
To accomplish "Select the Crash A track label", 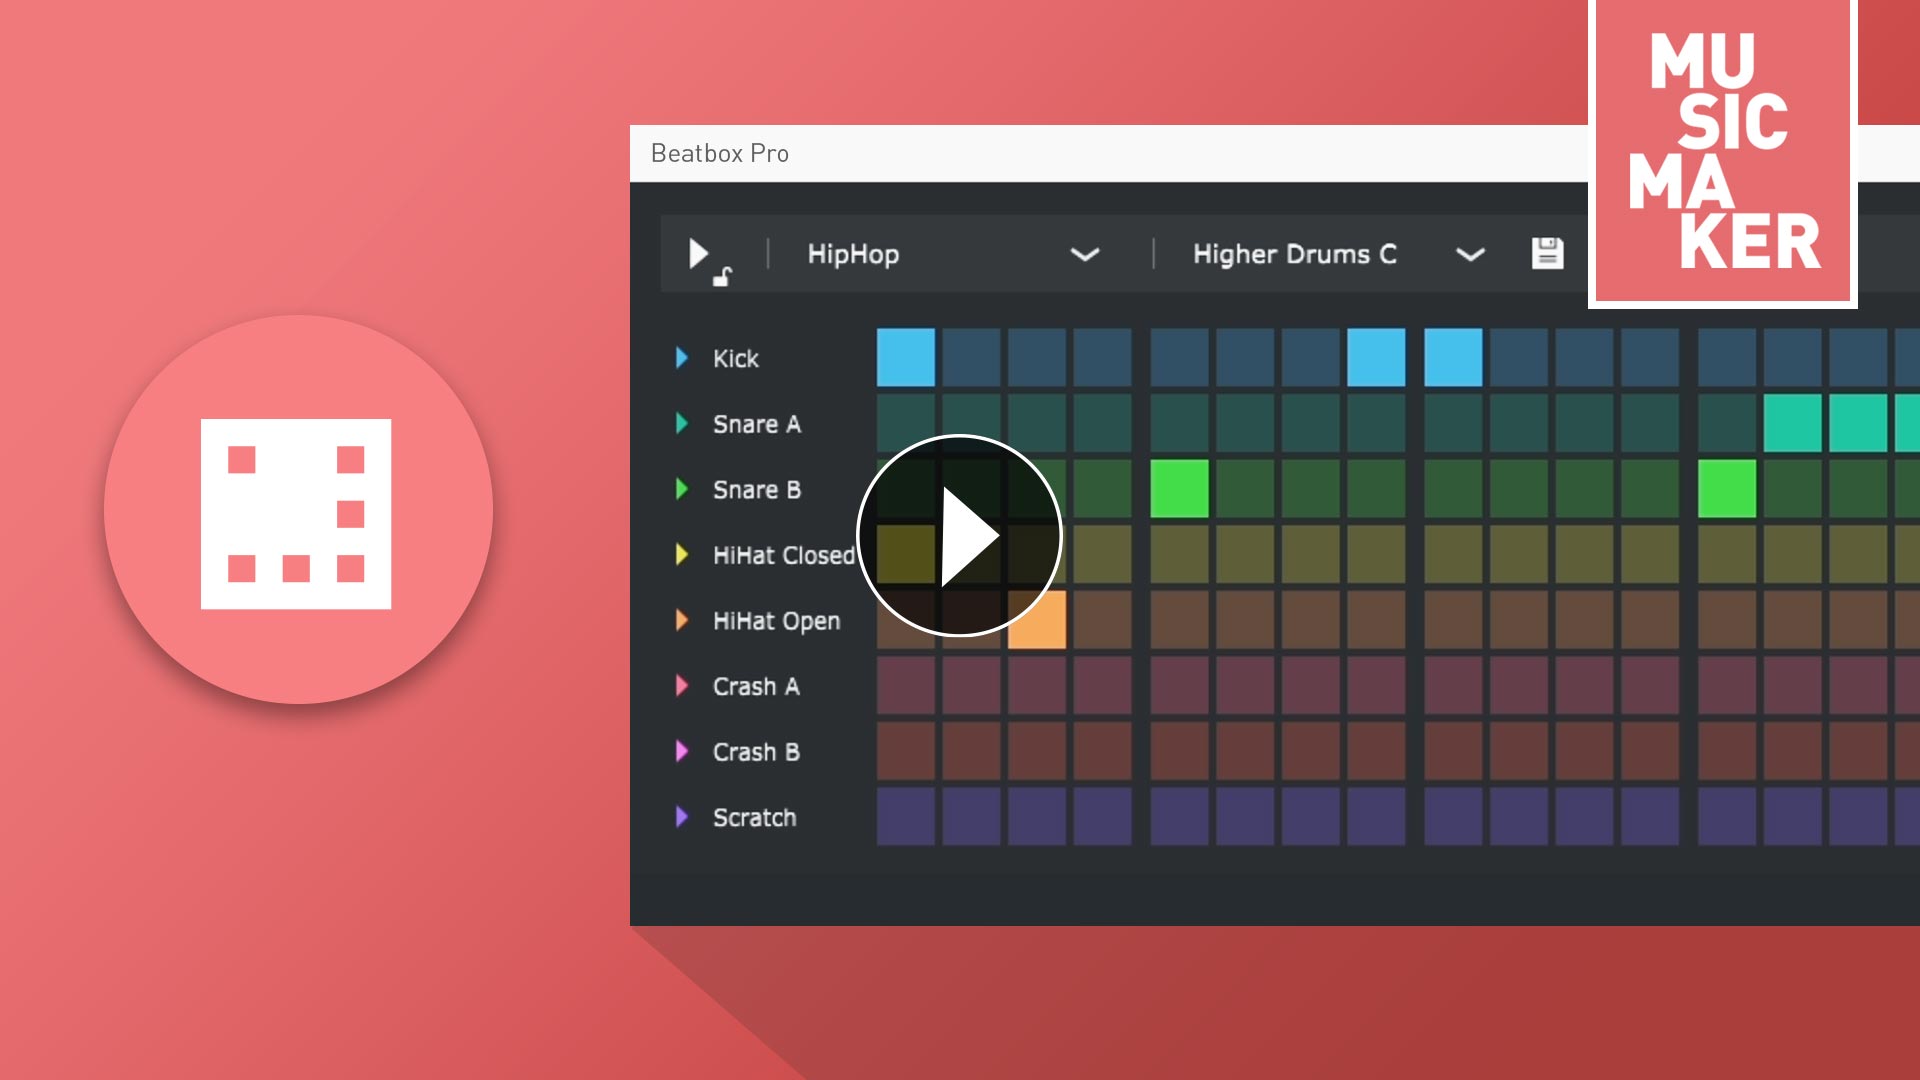I will tap(756, 686).
